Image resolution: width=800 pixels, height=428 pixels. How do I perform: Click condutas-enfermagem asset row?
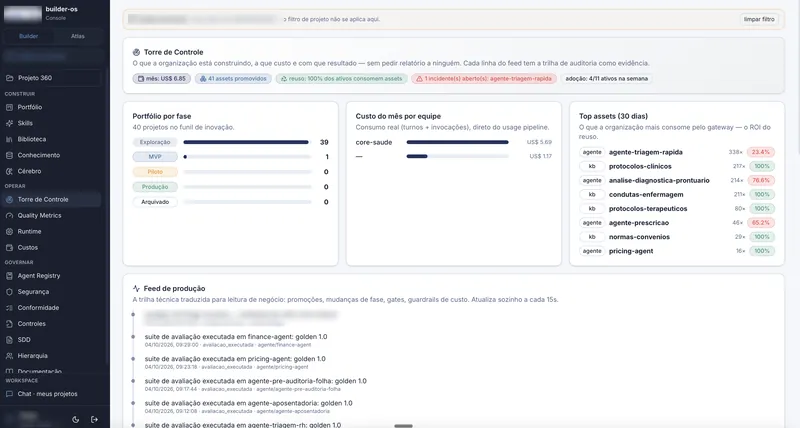pos(677,194)
